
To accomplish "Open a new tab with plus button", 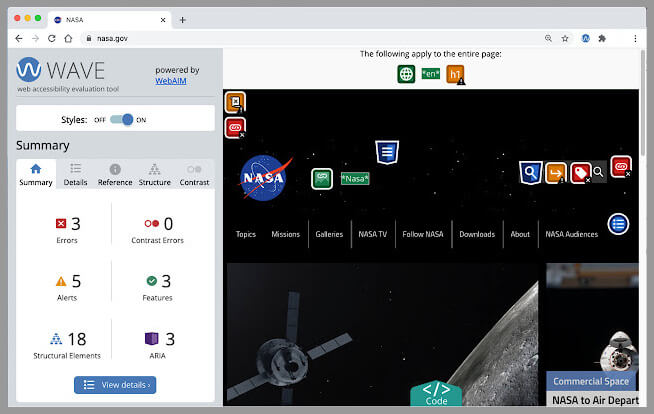I will pos(182,20).
